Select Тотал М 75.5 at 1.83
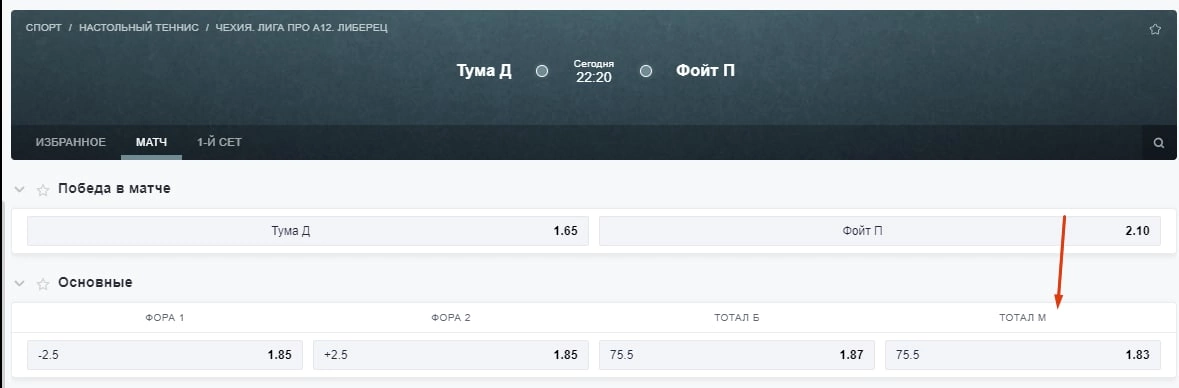Viewport: 1179px width, 388px height. coord(1023,355)
